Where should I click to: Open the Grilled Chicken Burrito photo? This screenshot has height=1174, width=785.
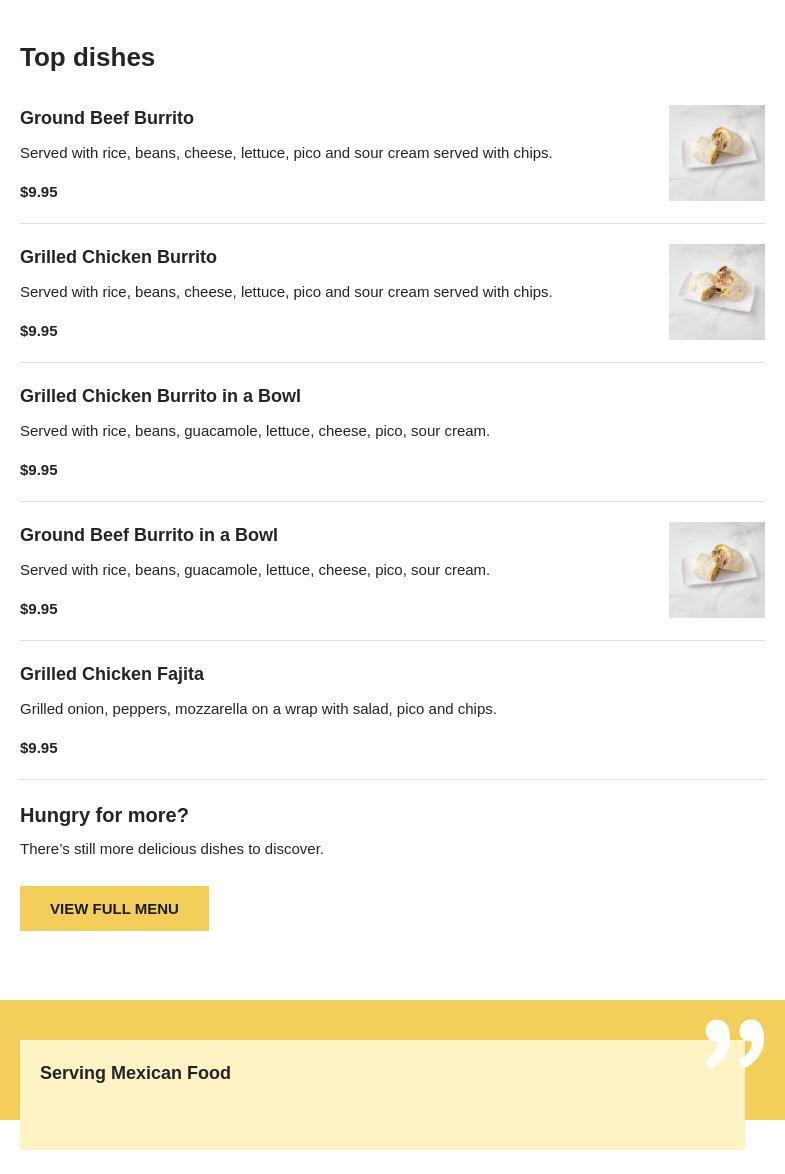(716, 292)
